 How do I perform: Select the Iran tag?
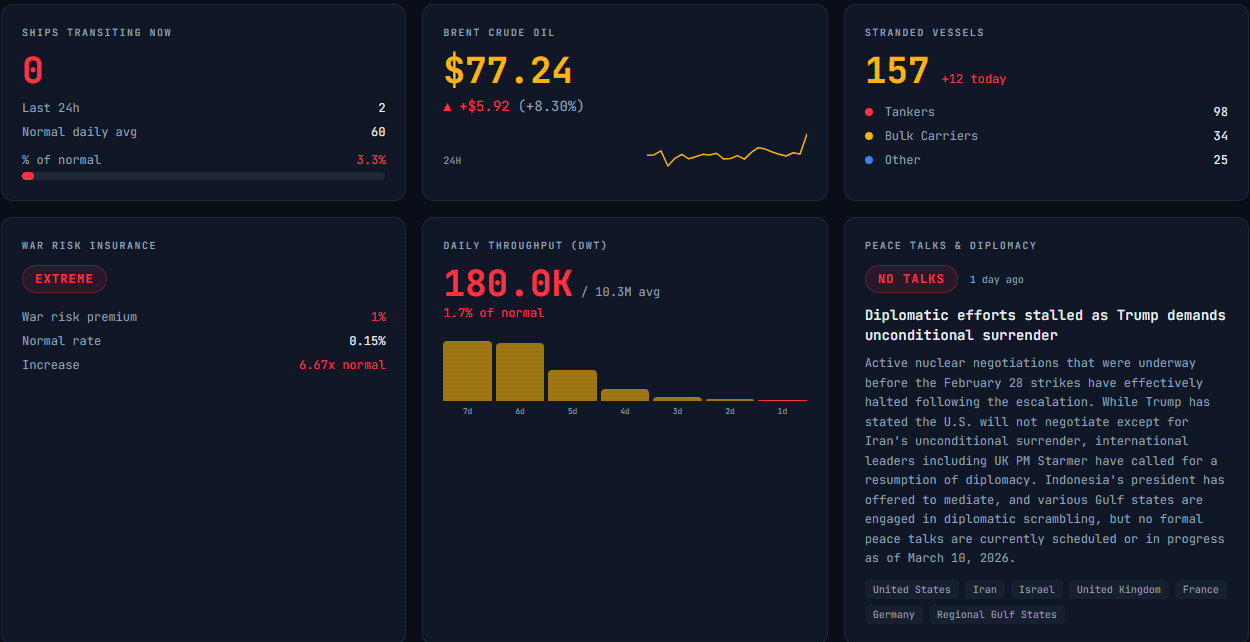pos(985,590)
